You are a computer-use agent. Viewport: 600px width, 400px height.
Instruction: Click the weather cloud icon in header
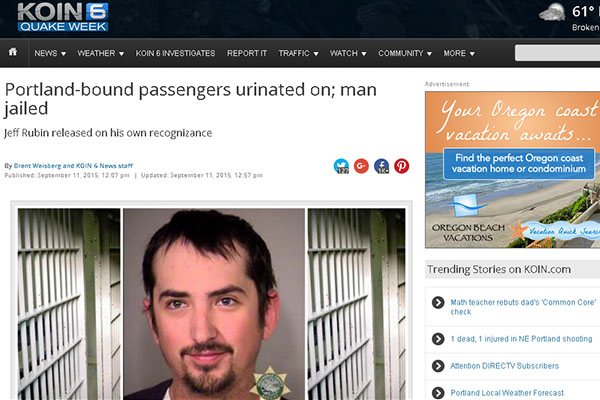(552, 13)
